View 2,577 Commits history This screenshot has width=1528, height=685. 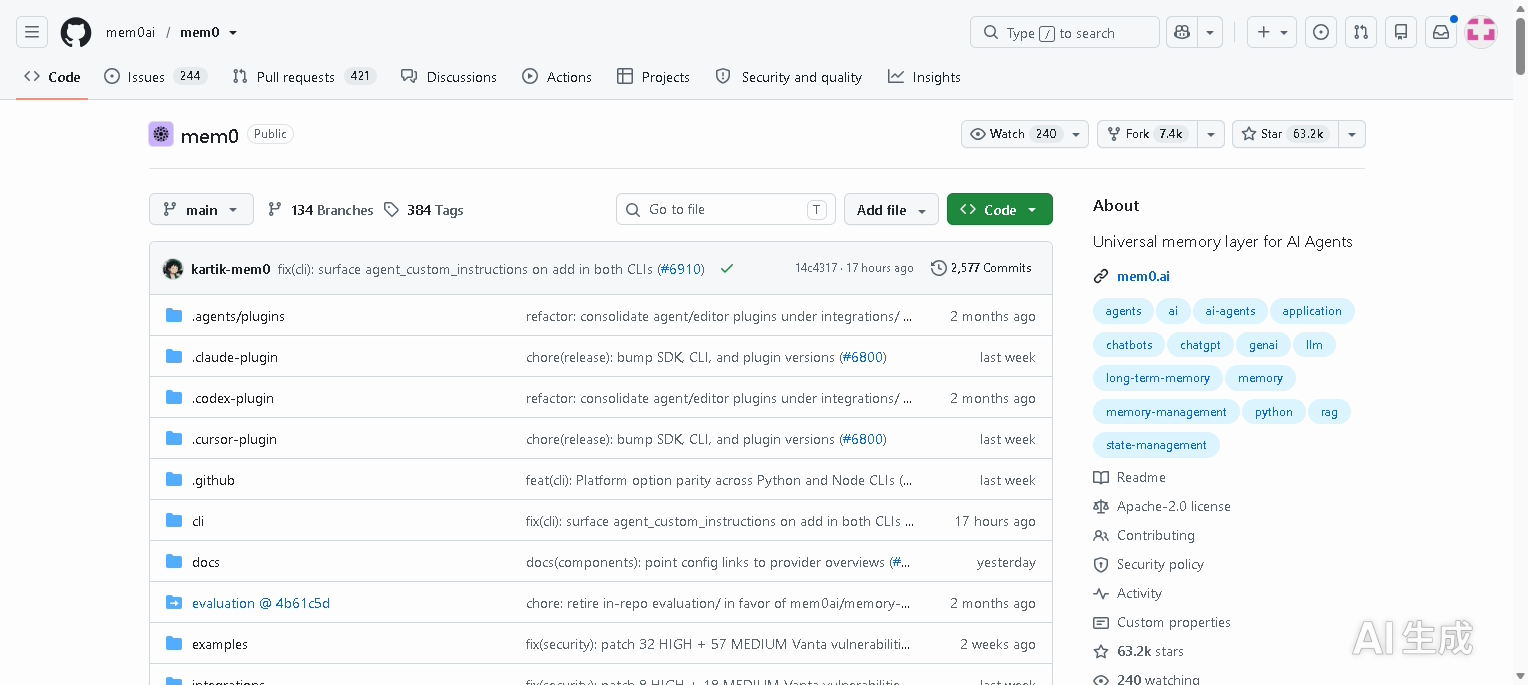981,268
